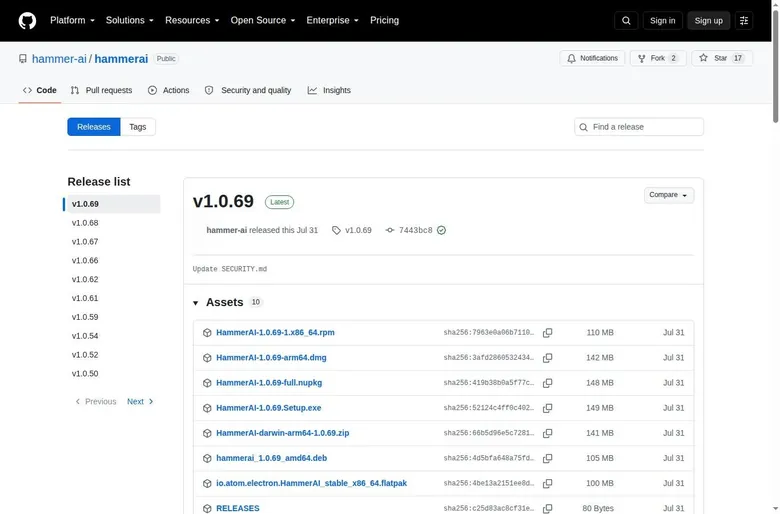Focus the Find a release field
780x514 pixels.
pyautogui.click(x=639, y=127)
